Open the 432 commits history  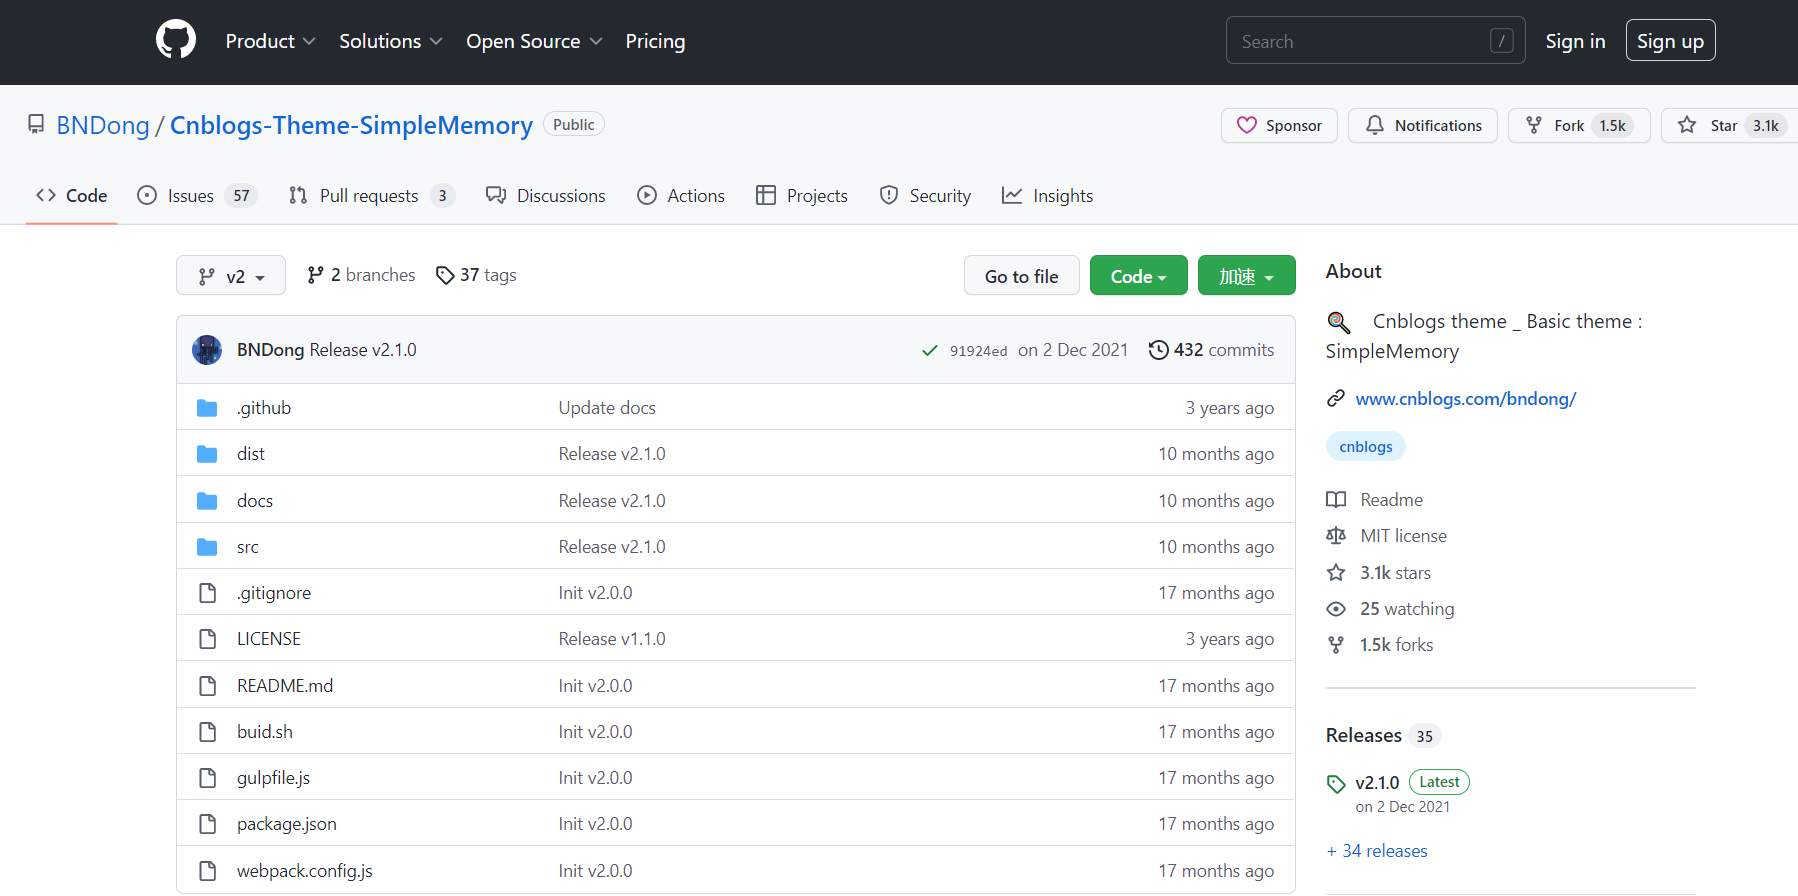click(x=1211, y=350)
